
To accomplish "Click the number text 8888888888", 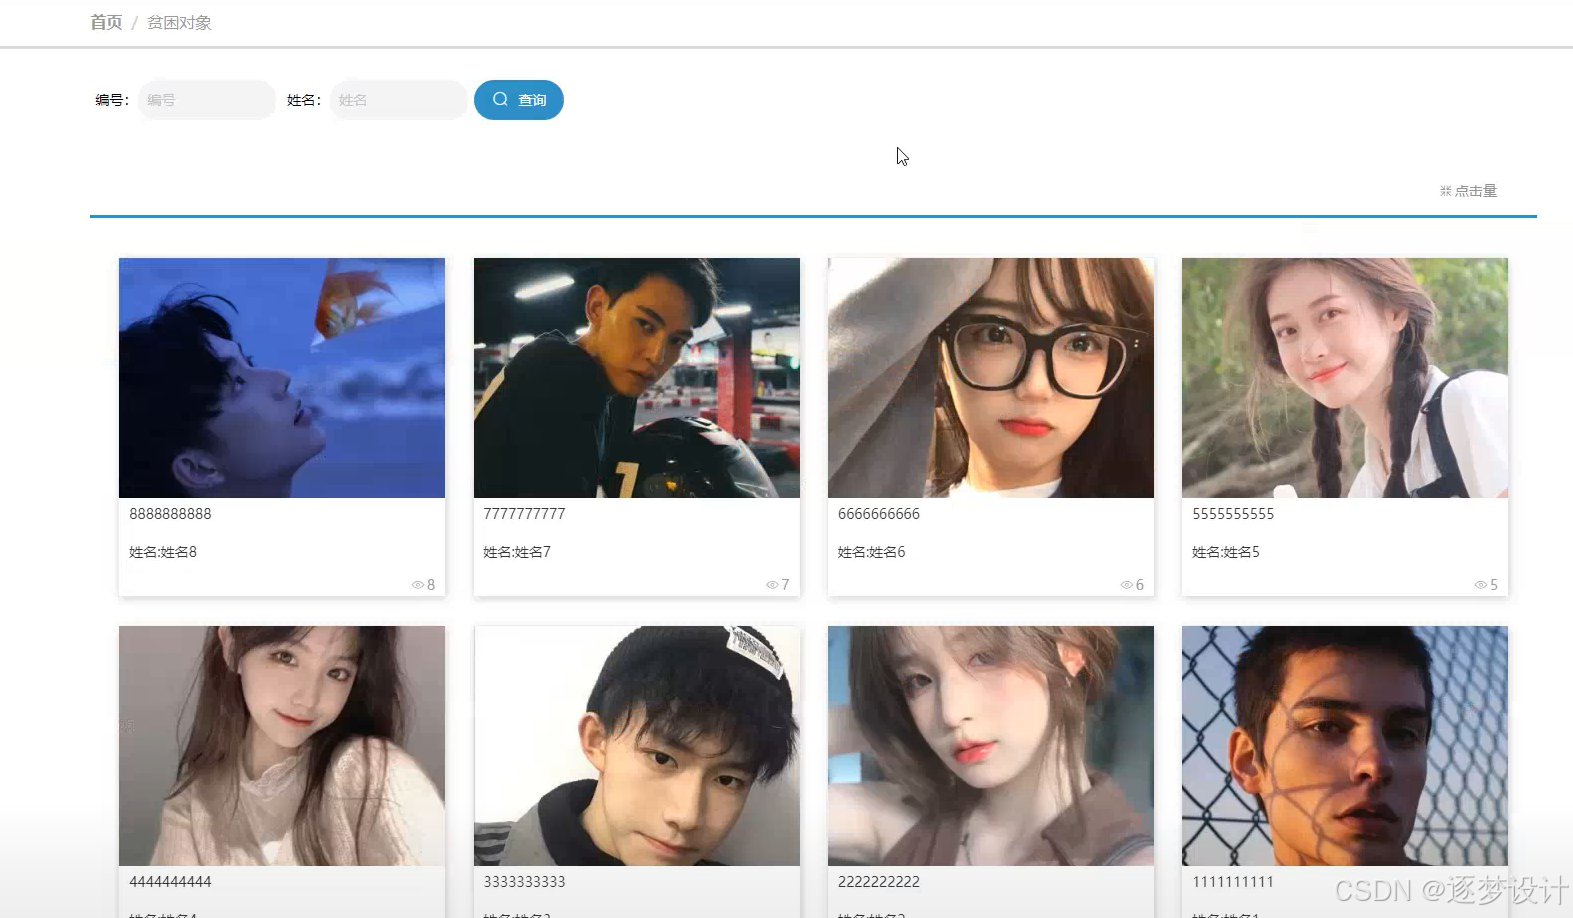I will click(x=170, y=514).
